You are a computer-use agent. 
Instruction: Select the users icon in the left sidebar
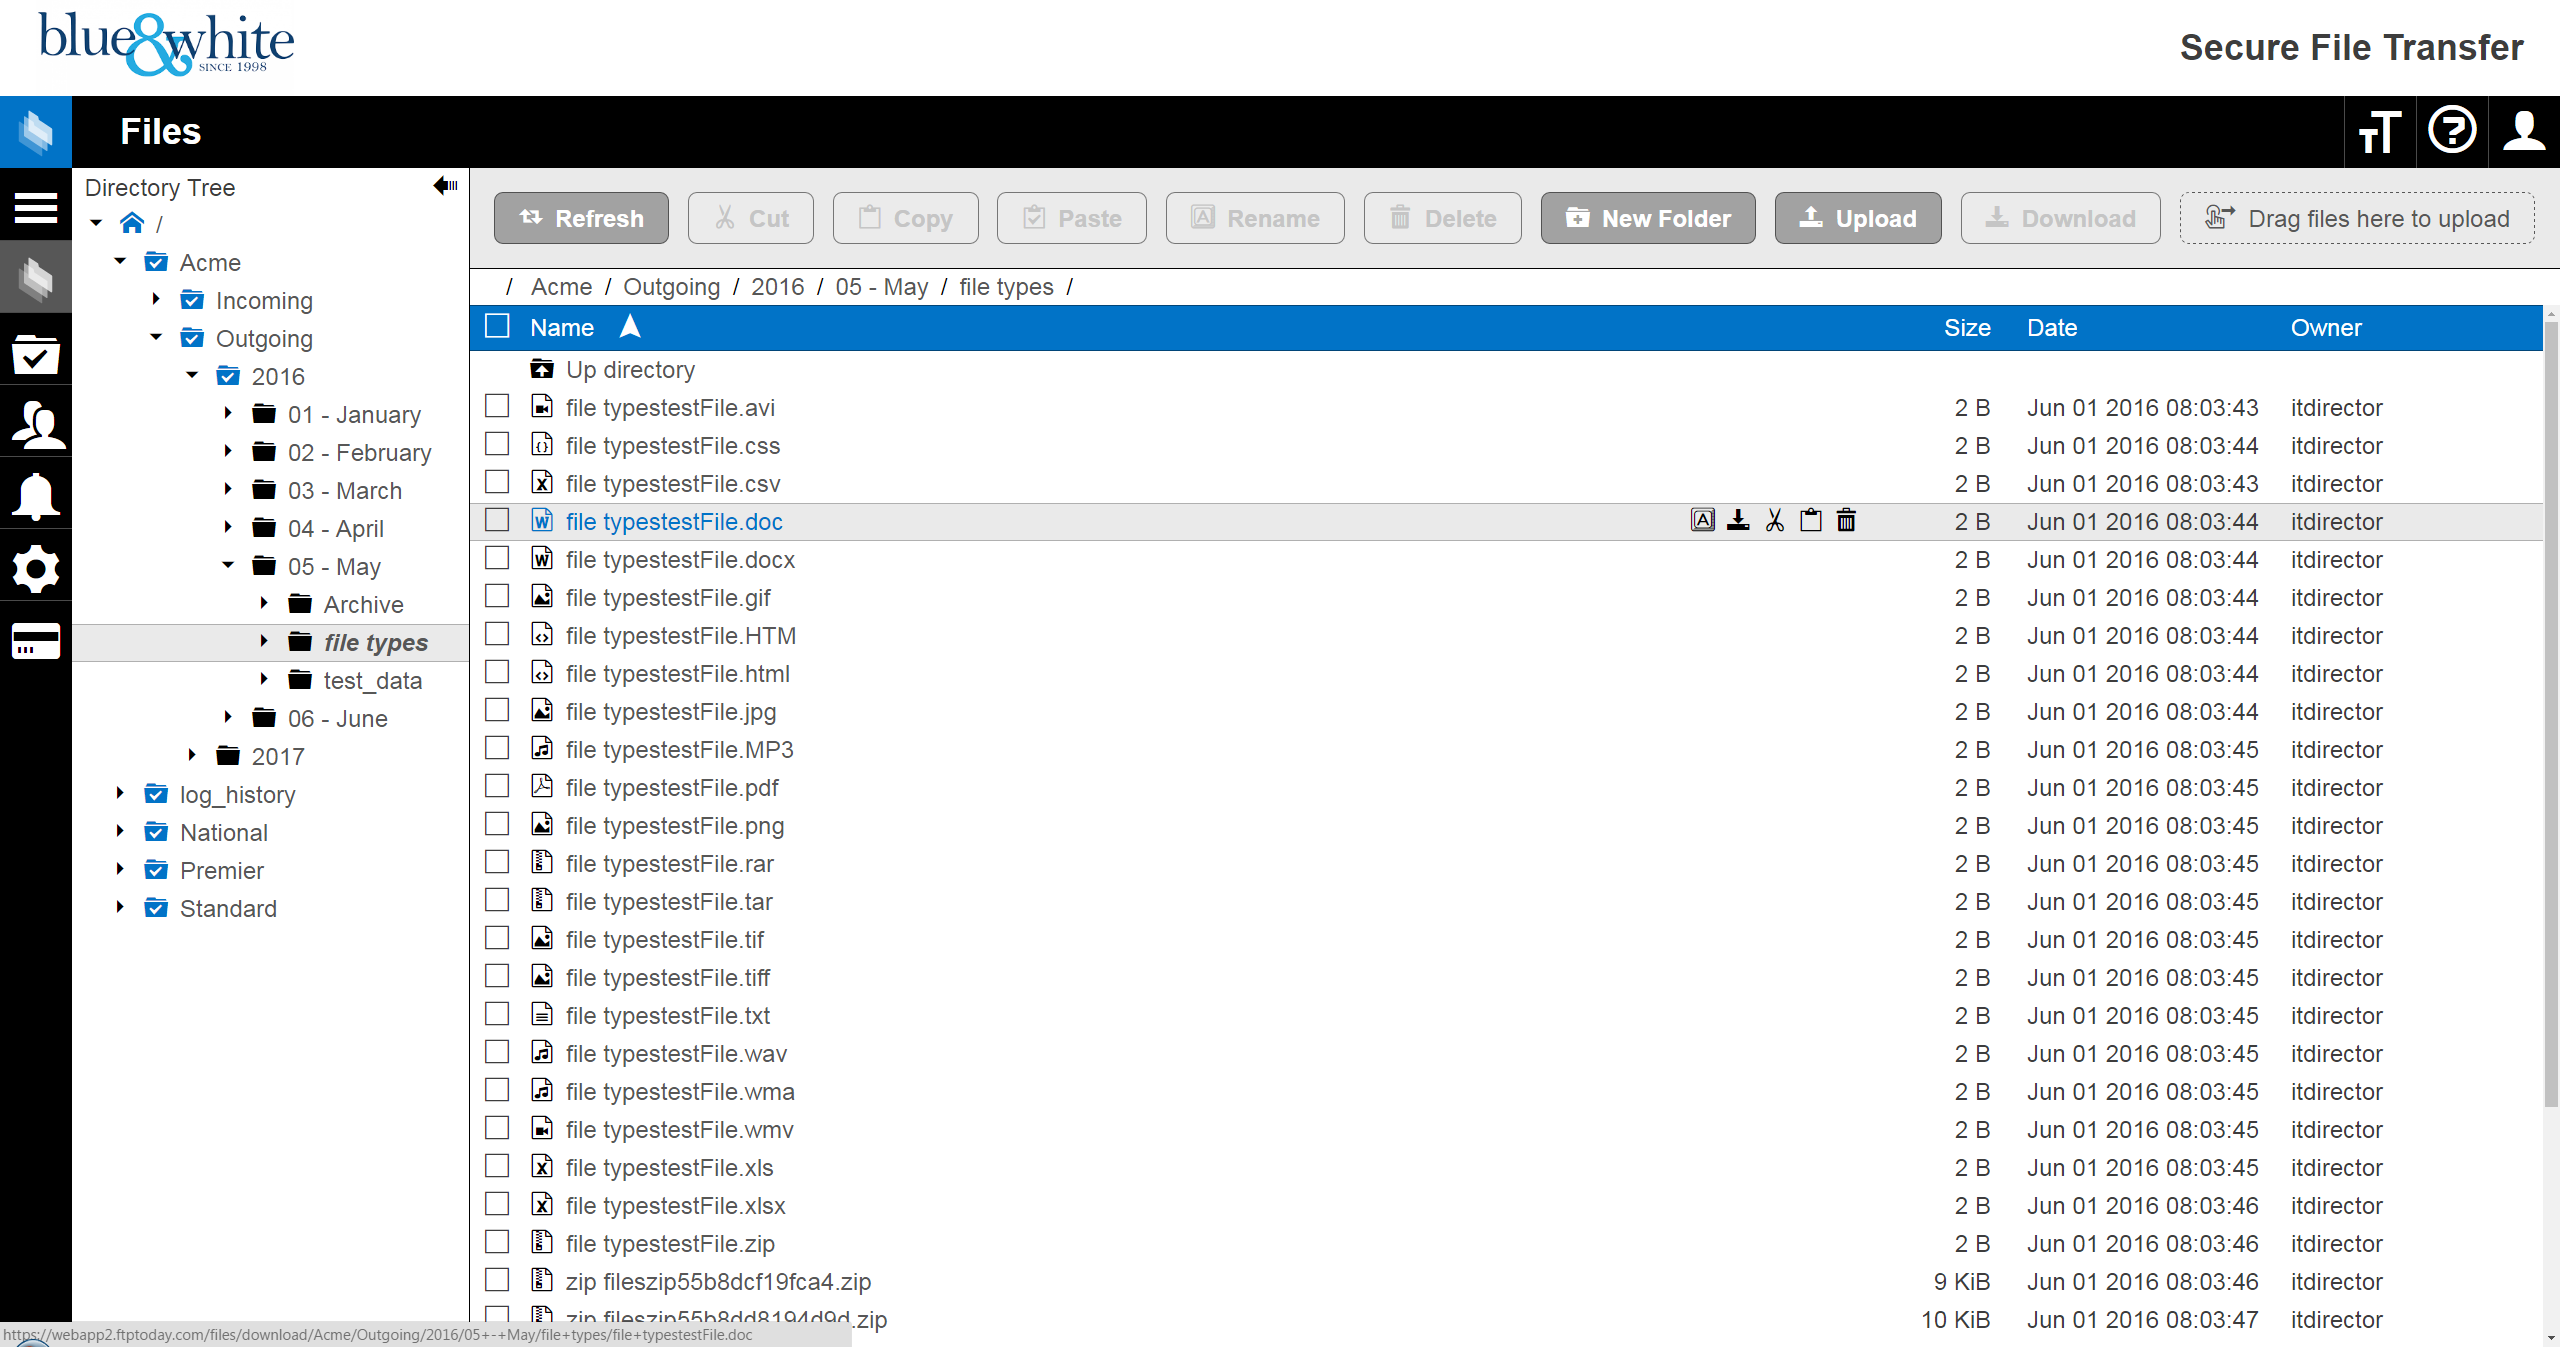coord(36,424)
